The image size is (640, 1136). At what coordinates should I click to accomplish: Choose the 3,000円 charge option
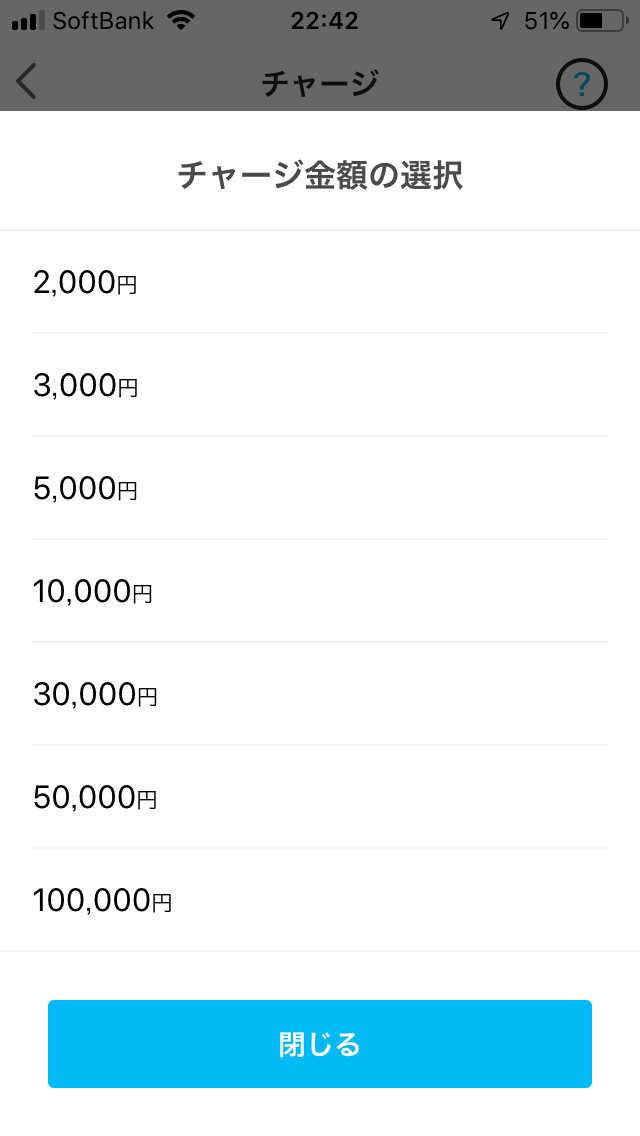click(320, 386)
